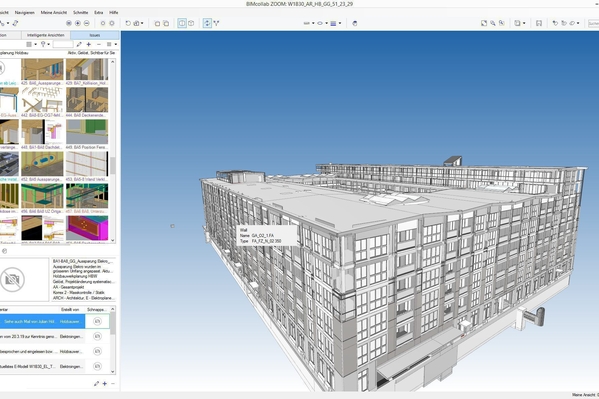599x399 pixels.
Task: Click the no-snapshot camera placeholder image
Action: (12, 279)
